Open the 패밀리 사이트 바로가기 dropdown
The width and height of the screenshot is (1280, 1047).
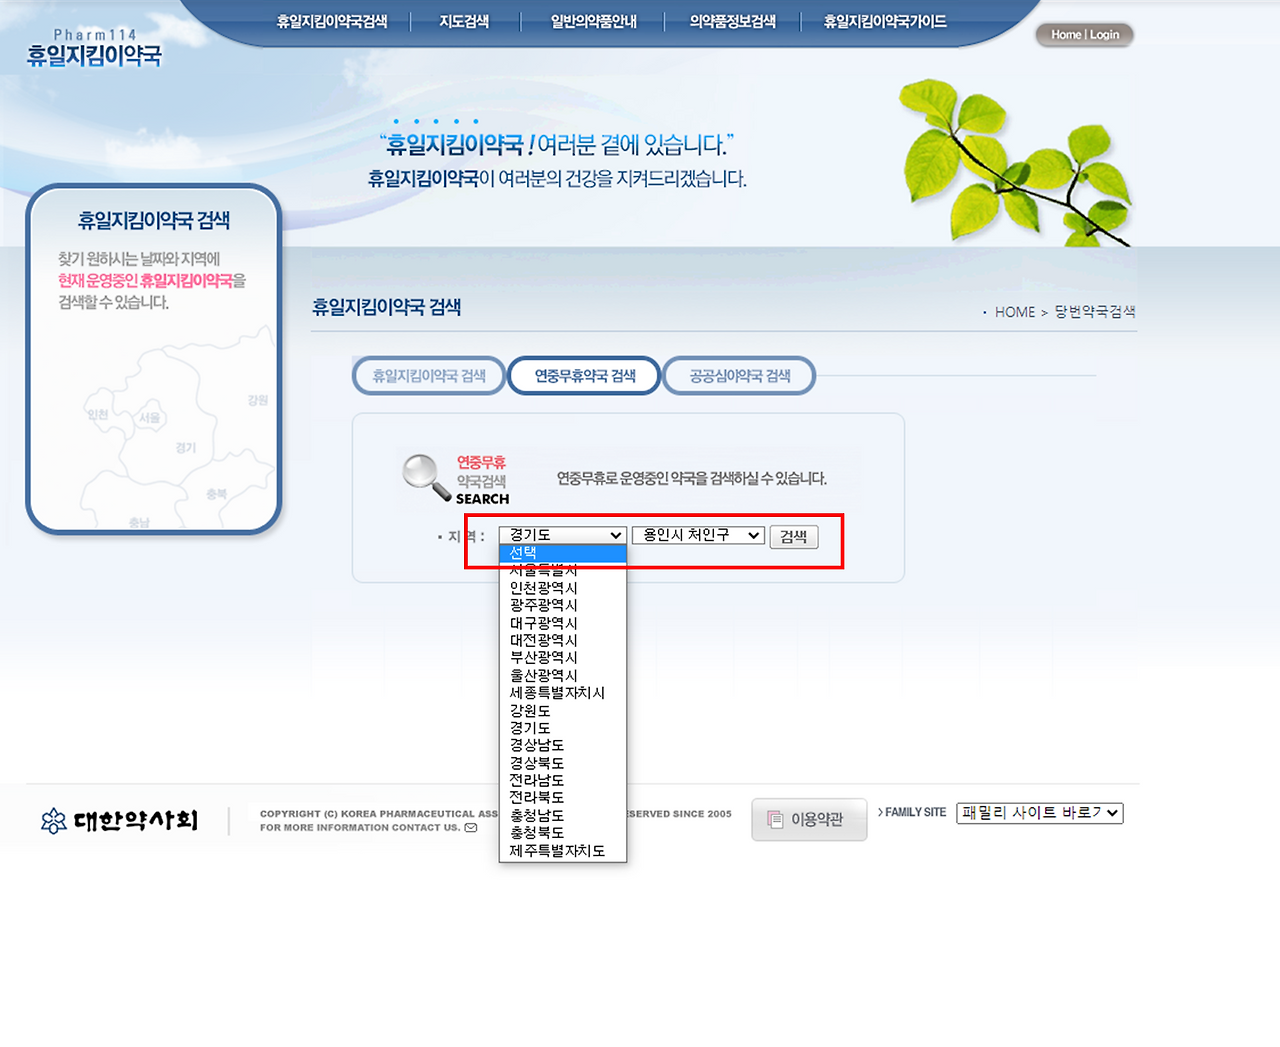1038,813
